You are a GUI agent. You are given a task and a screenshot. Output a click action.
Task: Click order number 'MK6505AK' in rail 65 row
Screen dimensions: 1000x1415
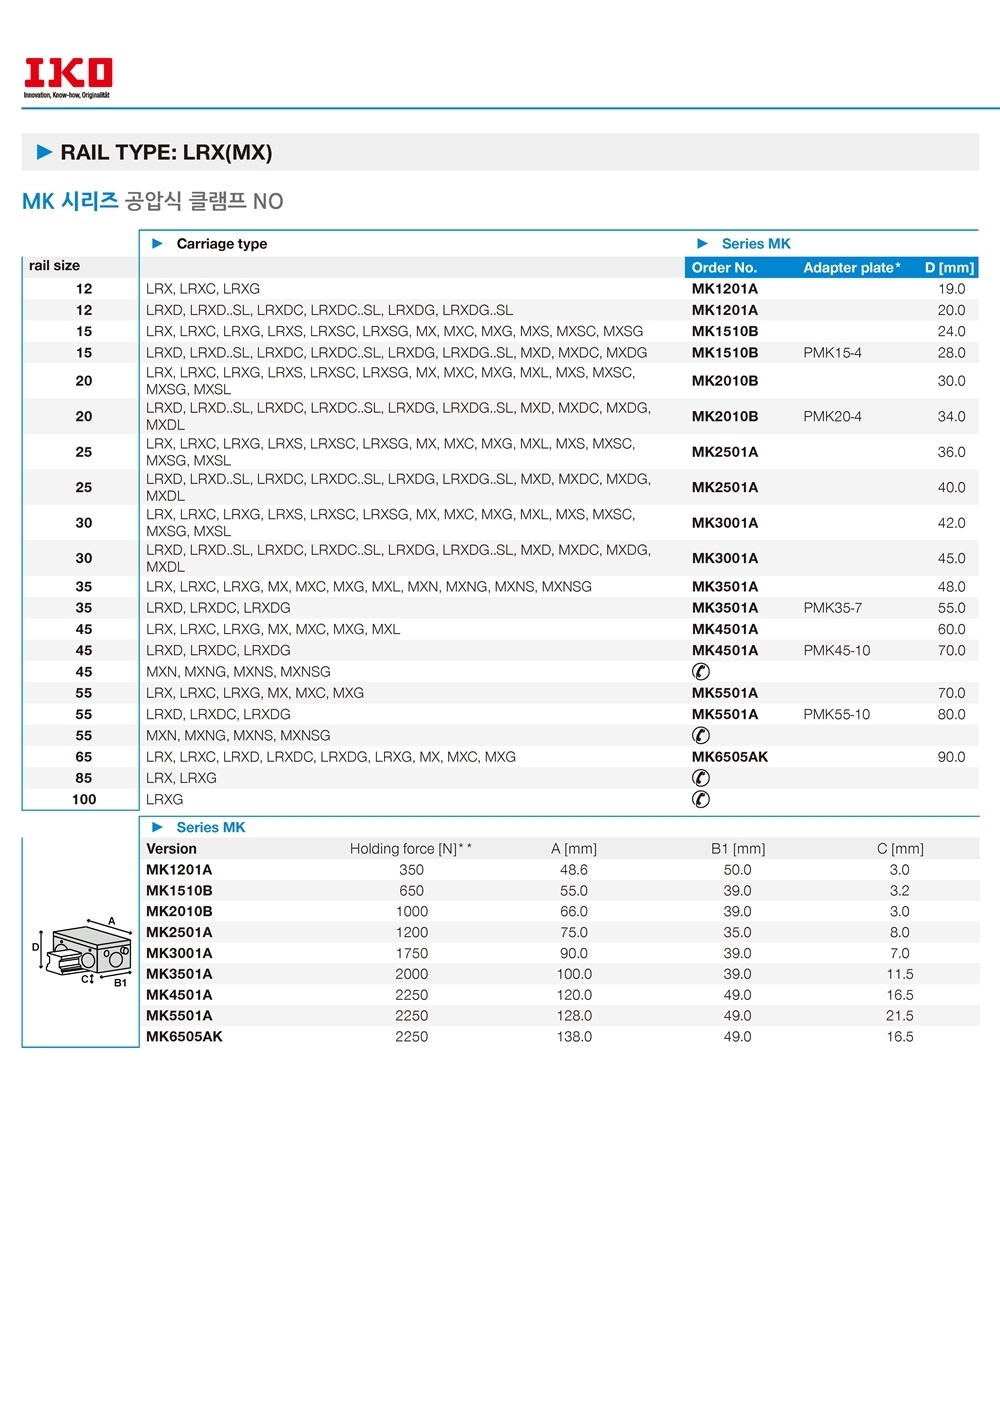[x=730, y=757]
